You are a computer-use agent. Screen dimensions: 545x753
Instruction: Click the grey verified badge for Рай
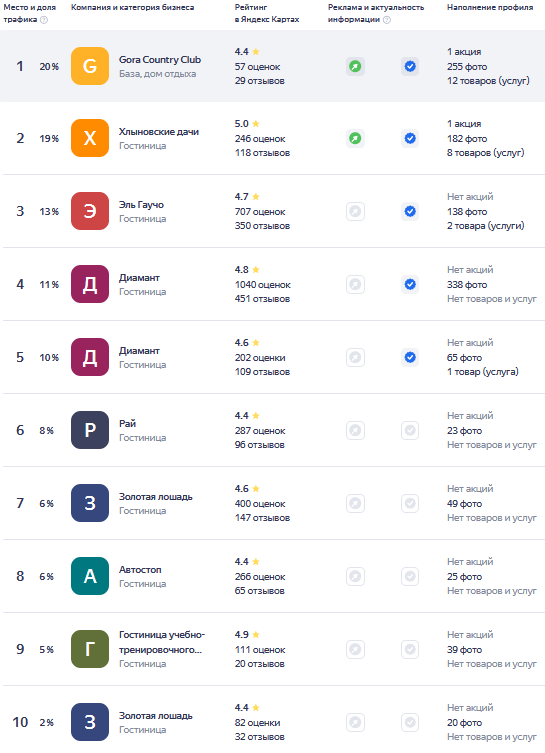point(410,430)
